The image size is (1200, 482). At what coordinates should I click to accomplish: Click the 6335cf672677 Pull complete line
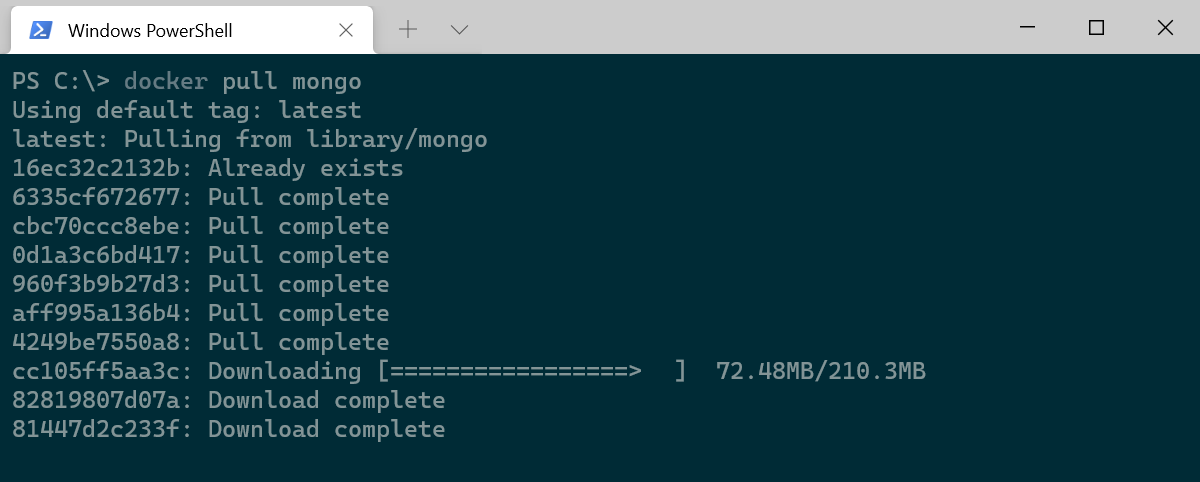click(201, 197)
